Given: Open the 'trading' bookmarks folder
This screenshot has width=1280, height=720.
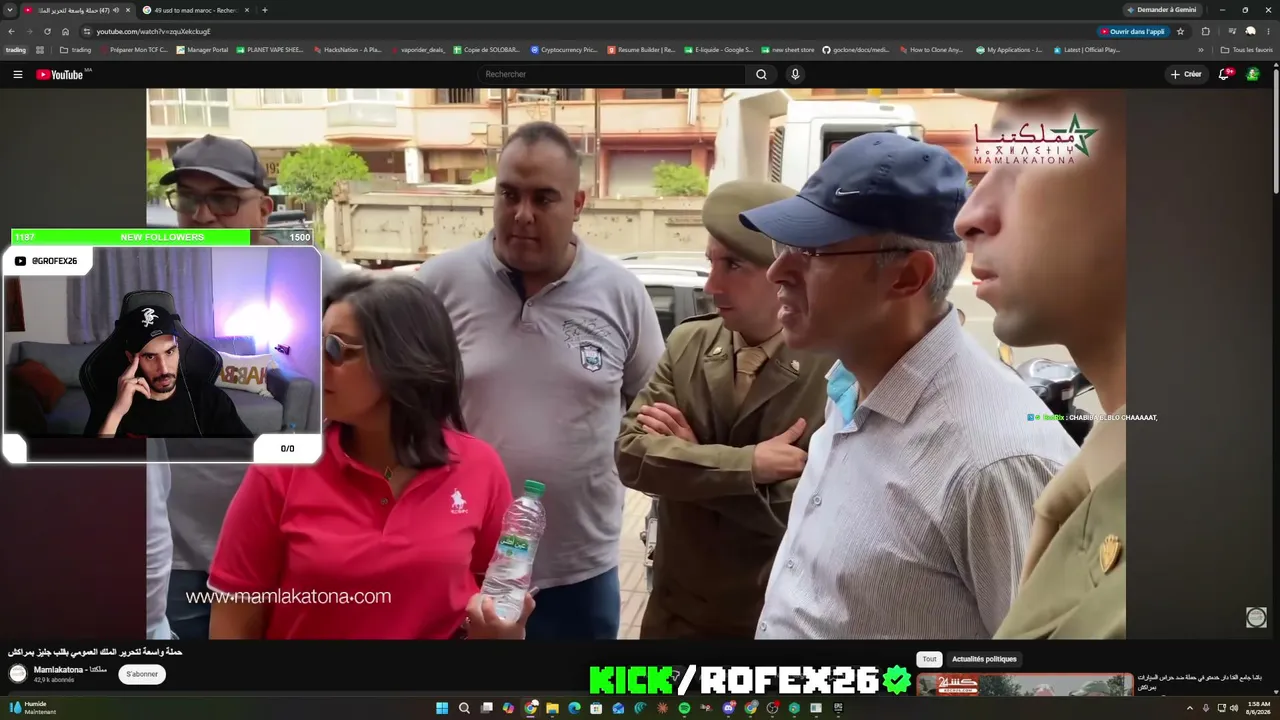Looking at the screenshot, I should tap(75, 50).
